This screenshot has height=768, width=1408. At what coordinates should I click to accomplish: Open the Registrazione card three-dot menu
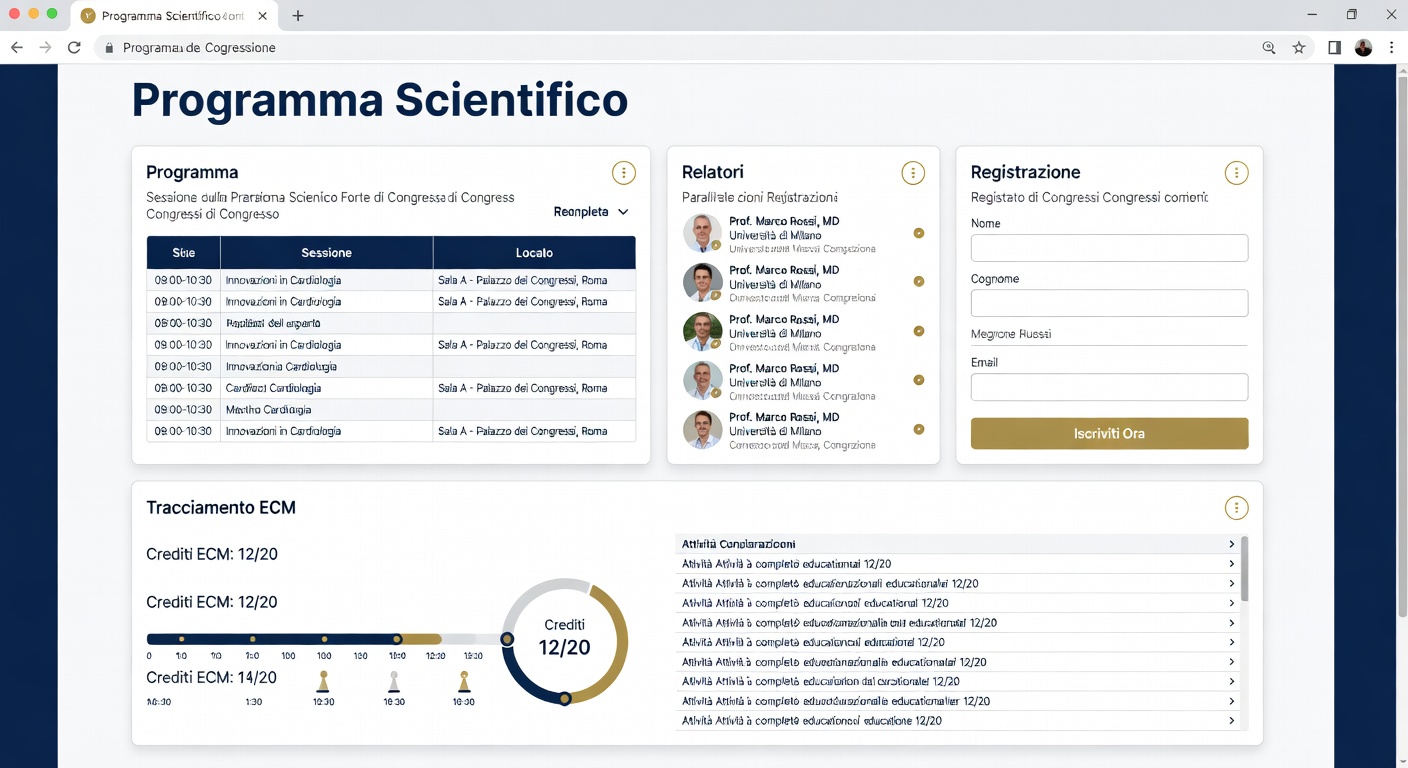click(x=1236, y=173)
